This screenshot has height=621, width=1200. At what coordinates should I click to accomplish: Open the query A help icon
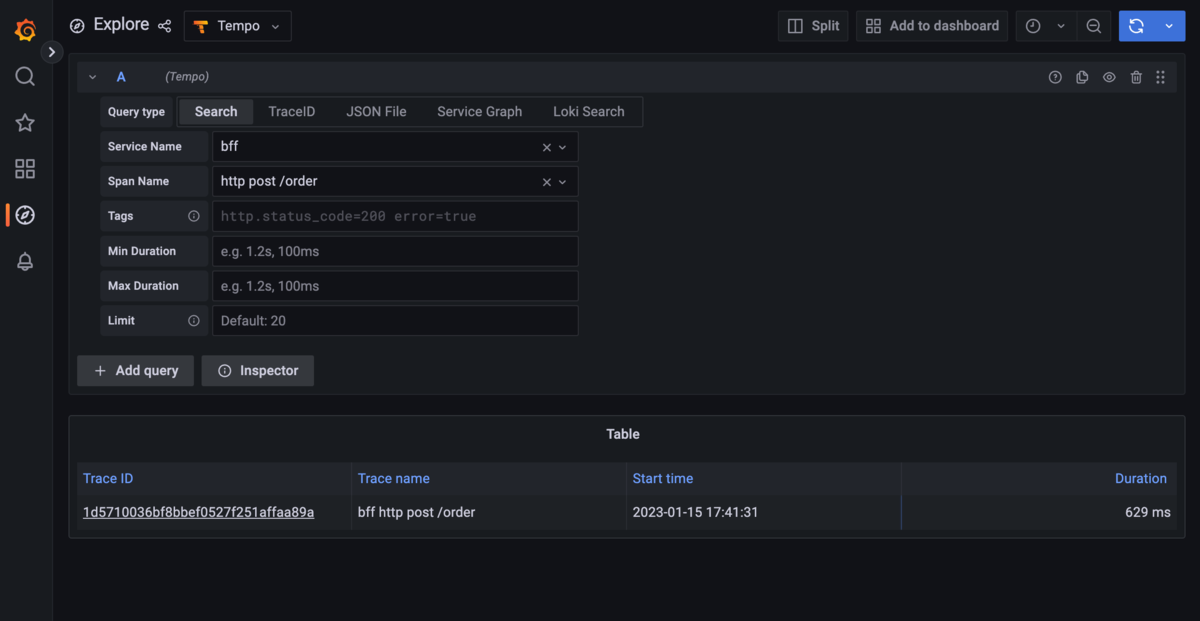coord(1055,77)
